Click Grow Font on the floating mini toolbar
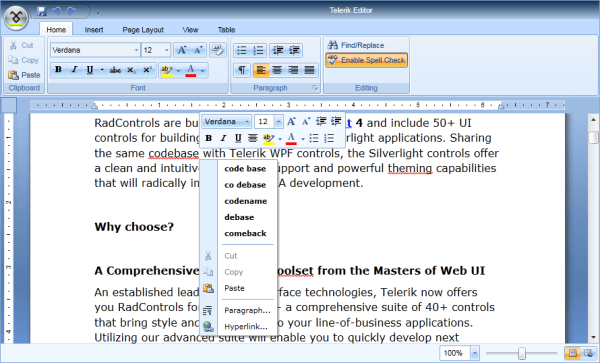The width and height of the screenshot is (600, 363). [x=291, y=122]
